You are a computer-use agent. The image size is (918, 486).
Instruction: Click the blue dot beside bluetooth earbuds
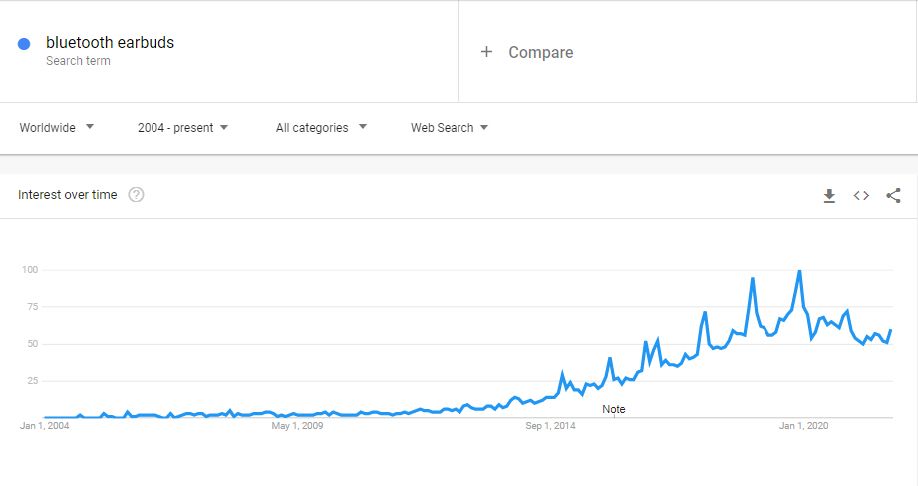pyautogui.click(x=24, y=44)
